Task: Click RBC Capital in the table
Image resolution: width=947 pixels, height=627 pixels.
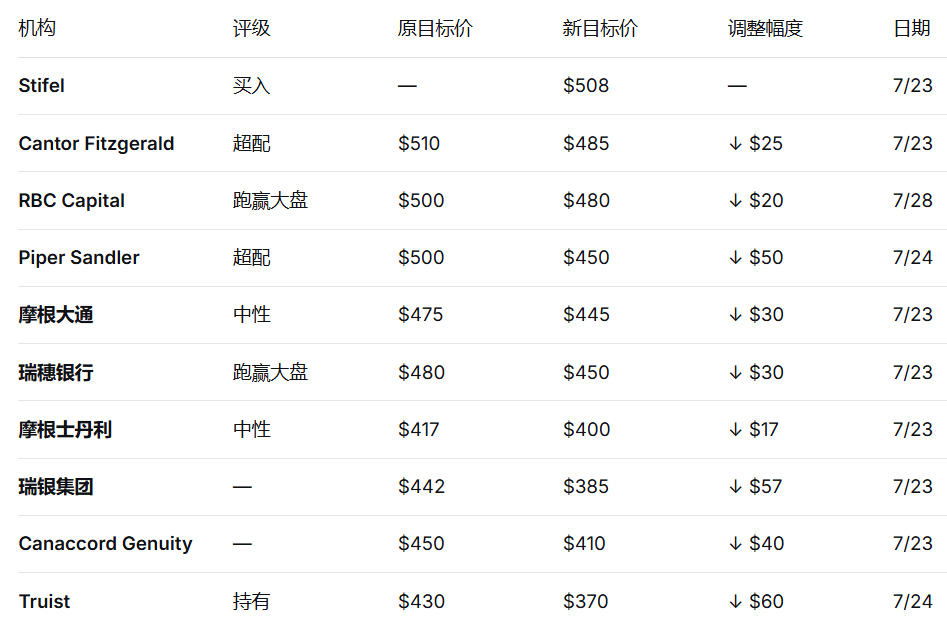Action: coord(71,201)
